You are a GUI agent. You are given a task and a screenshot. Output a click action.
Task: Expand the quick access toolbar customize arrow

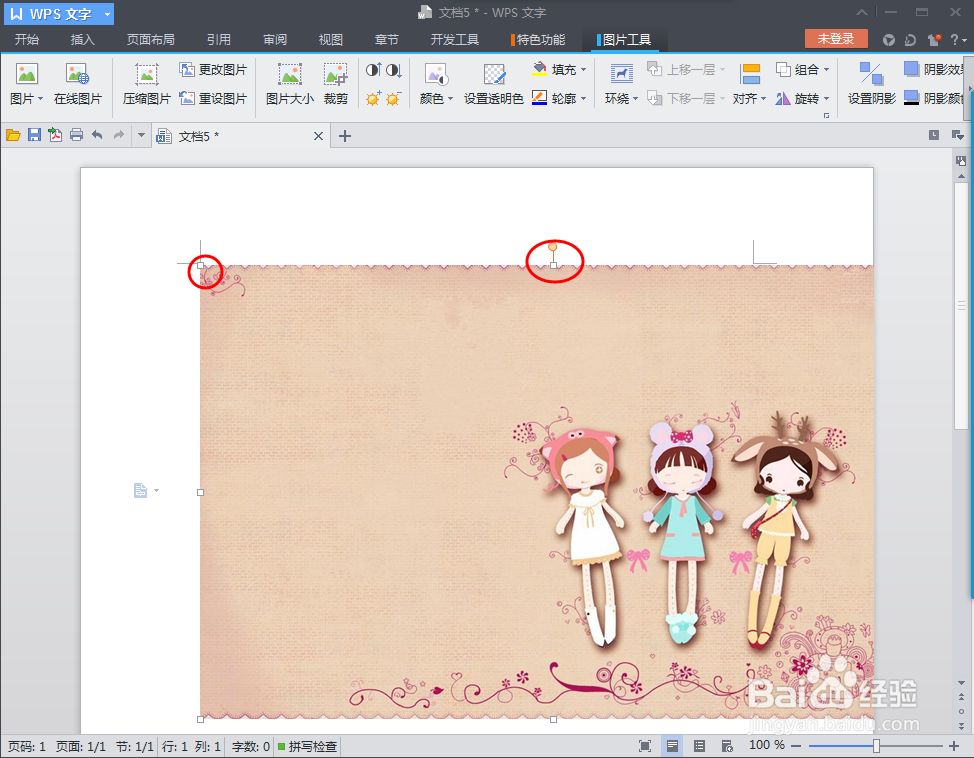tap(142, 135)
